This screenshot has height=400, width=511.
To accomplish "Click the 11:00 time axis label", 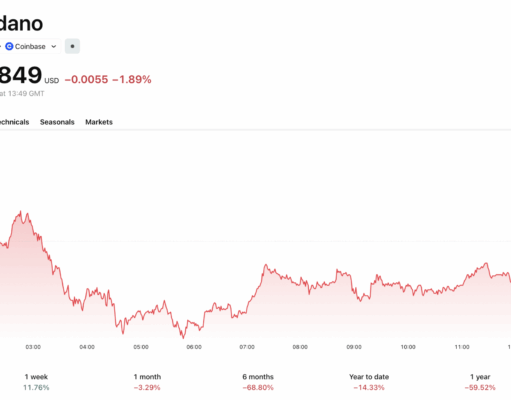I will [x=462, y=347].
